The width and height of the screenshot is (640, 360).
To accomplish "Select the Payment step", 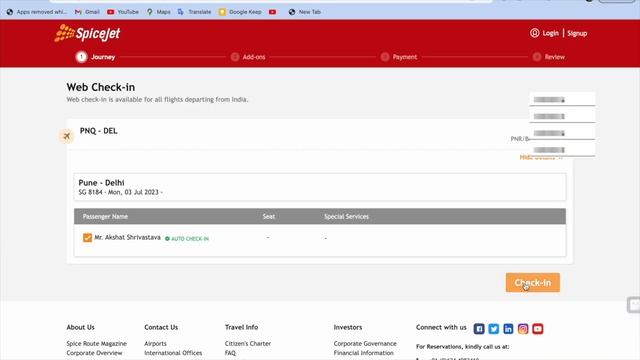I will pos(399,57).
